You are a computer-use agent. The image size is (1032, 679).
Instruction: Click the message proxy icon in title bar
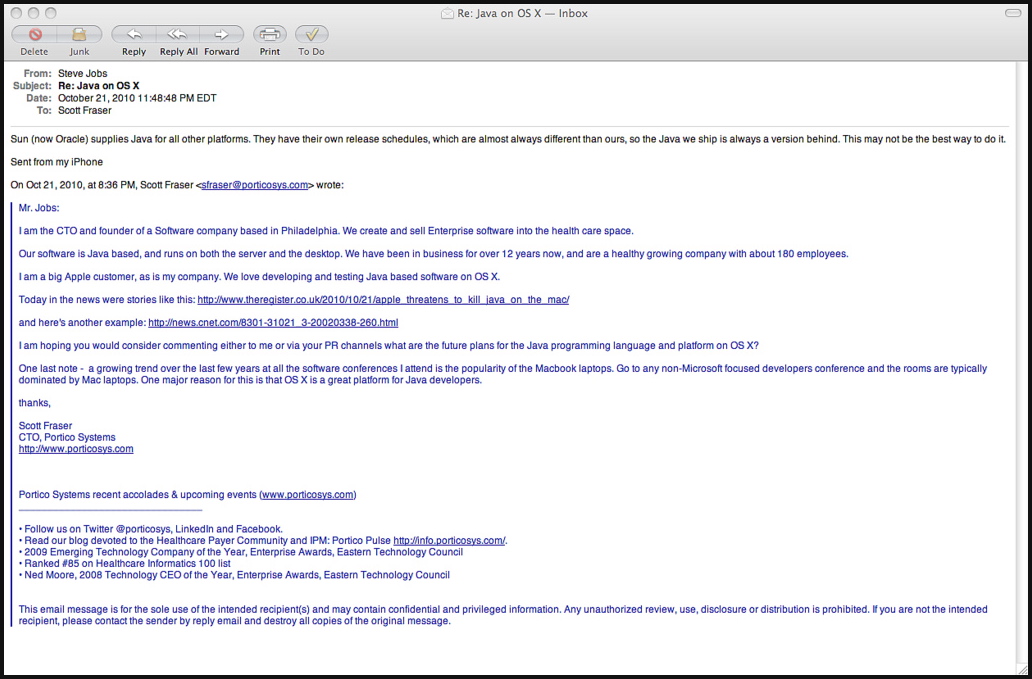tap(448, 13)
